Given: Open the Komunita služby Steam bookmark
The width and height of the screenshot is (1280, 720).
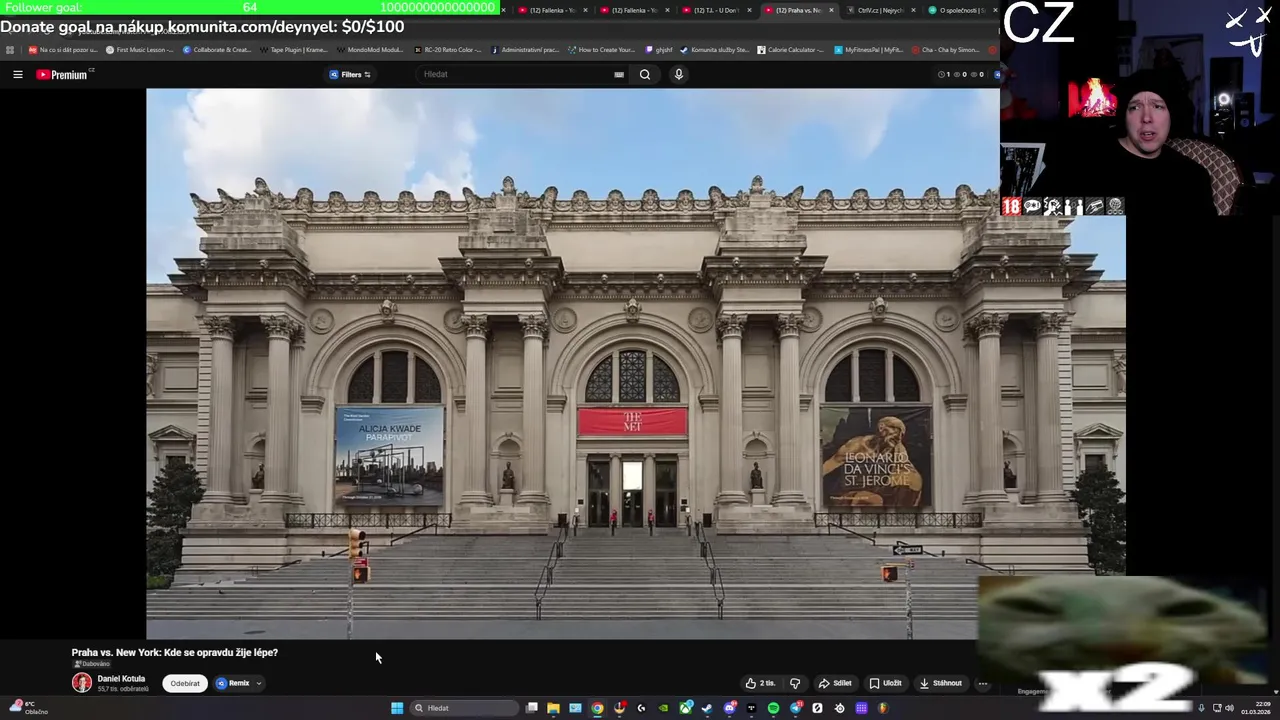Looking at the screenshot, I should [x=713, y=50].
